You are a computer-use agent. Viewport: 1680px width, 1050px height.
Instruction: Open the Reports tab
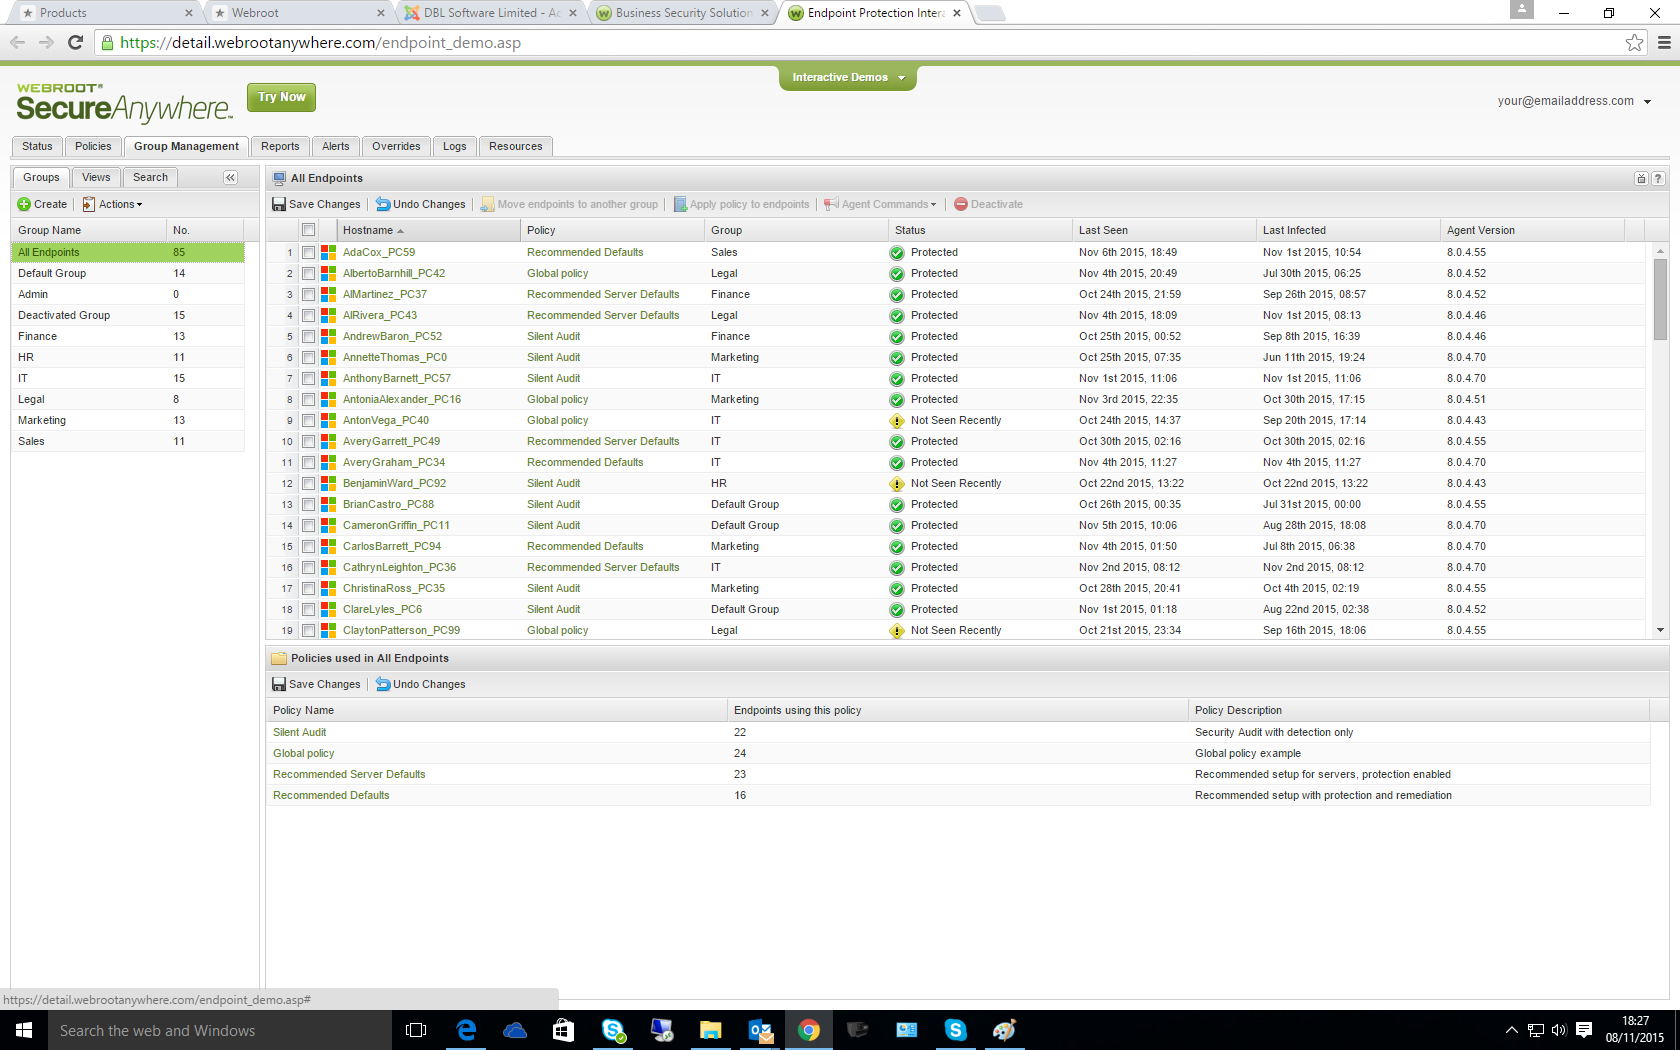click(x=280, y=146)
